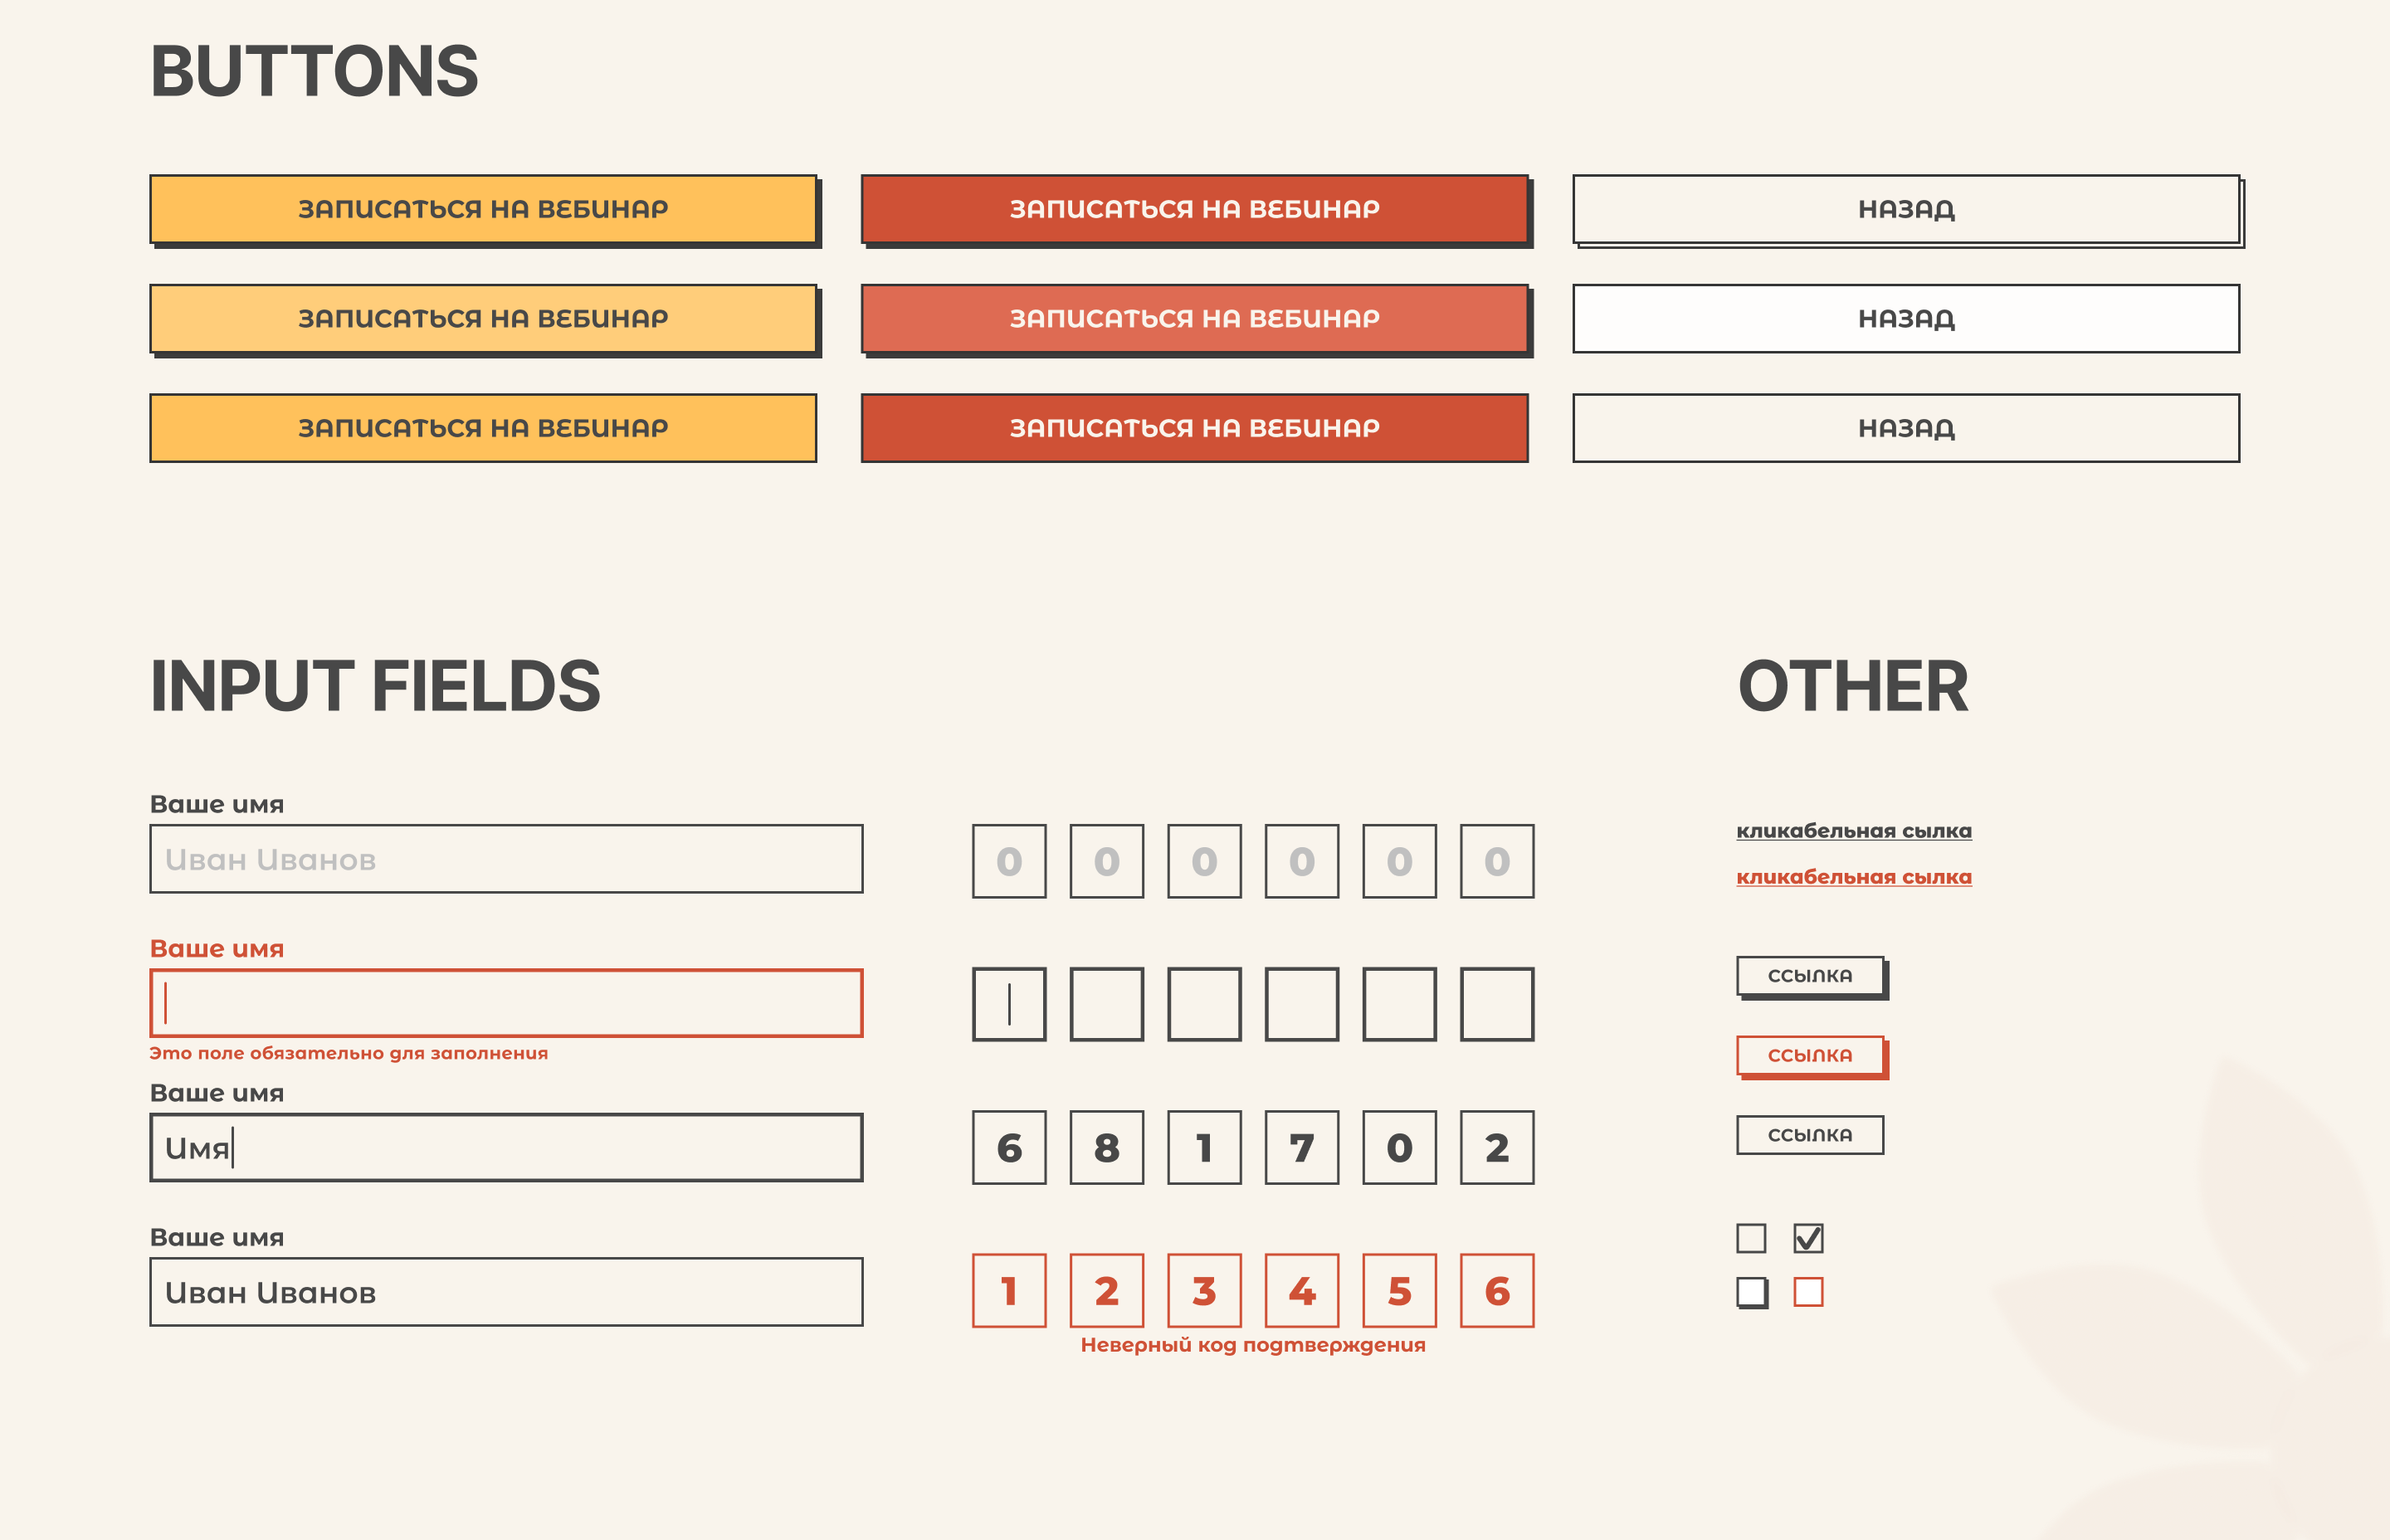Tick the checked checkbox with the checkmark
Viewport: 2390px width, 1540px height.
[1808, 1238]
